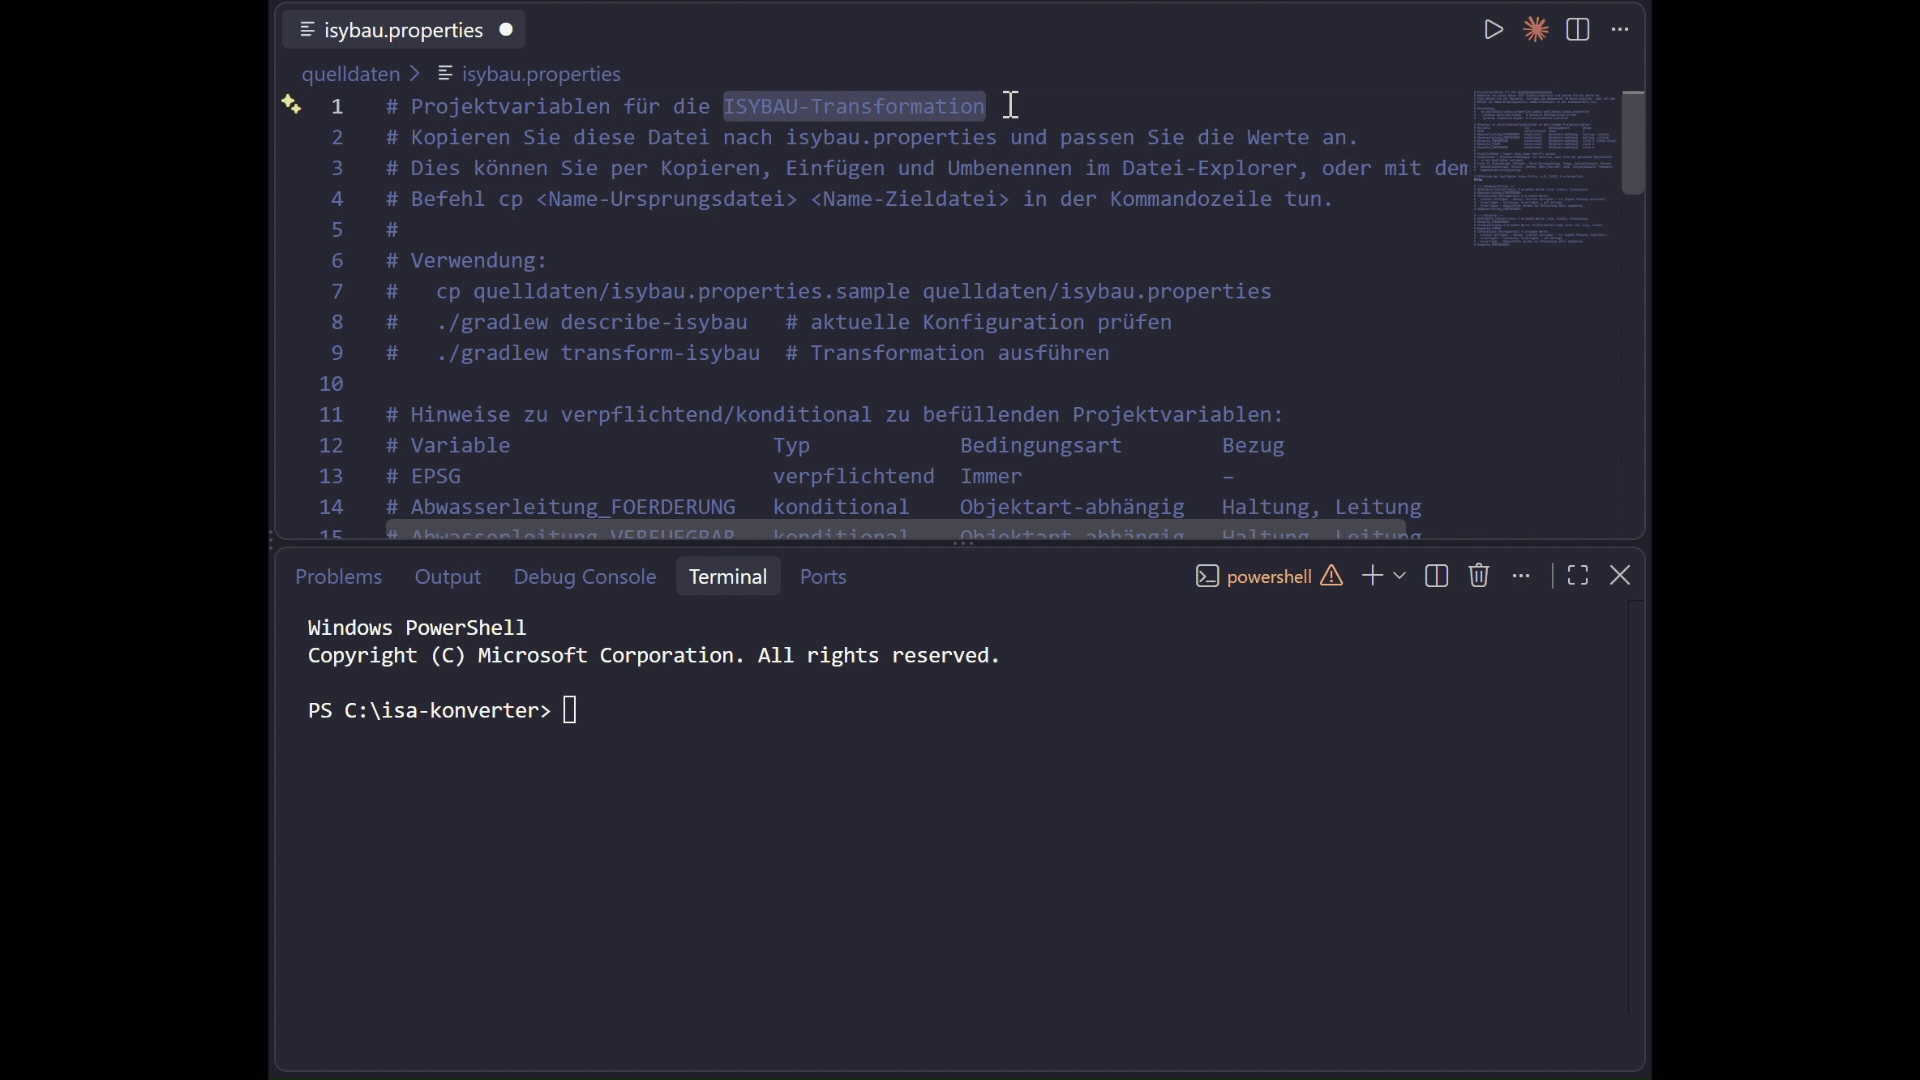Maximize the panel size
This screenshot has height=1080, width=1920.
click(x=1578, y=576)
